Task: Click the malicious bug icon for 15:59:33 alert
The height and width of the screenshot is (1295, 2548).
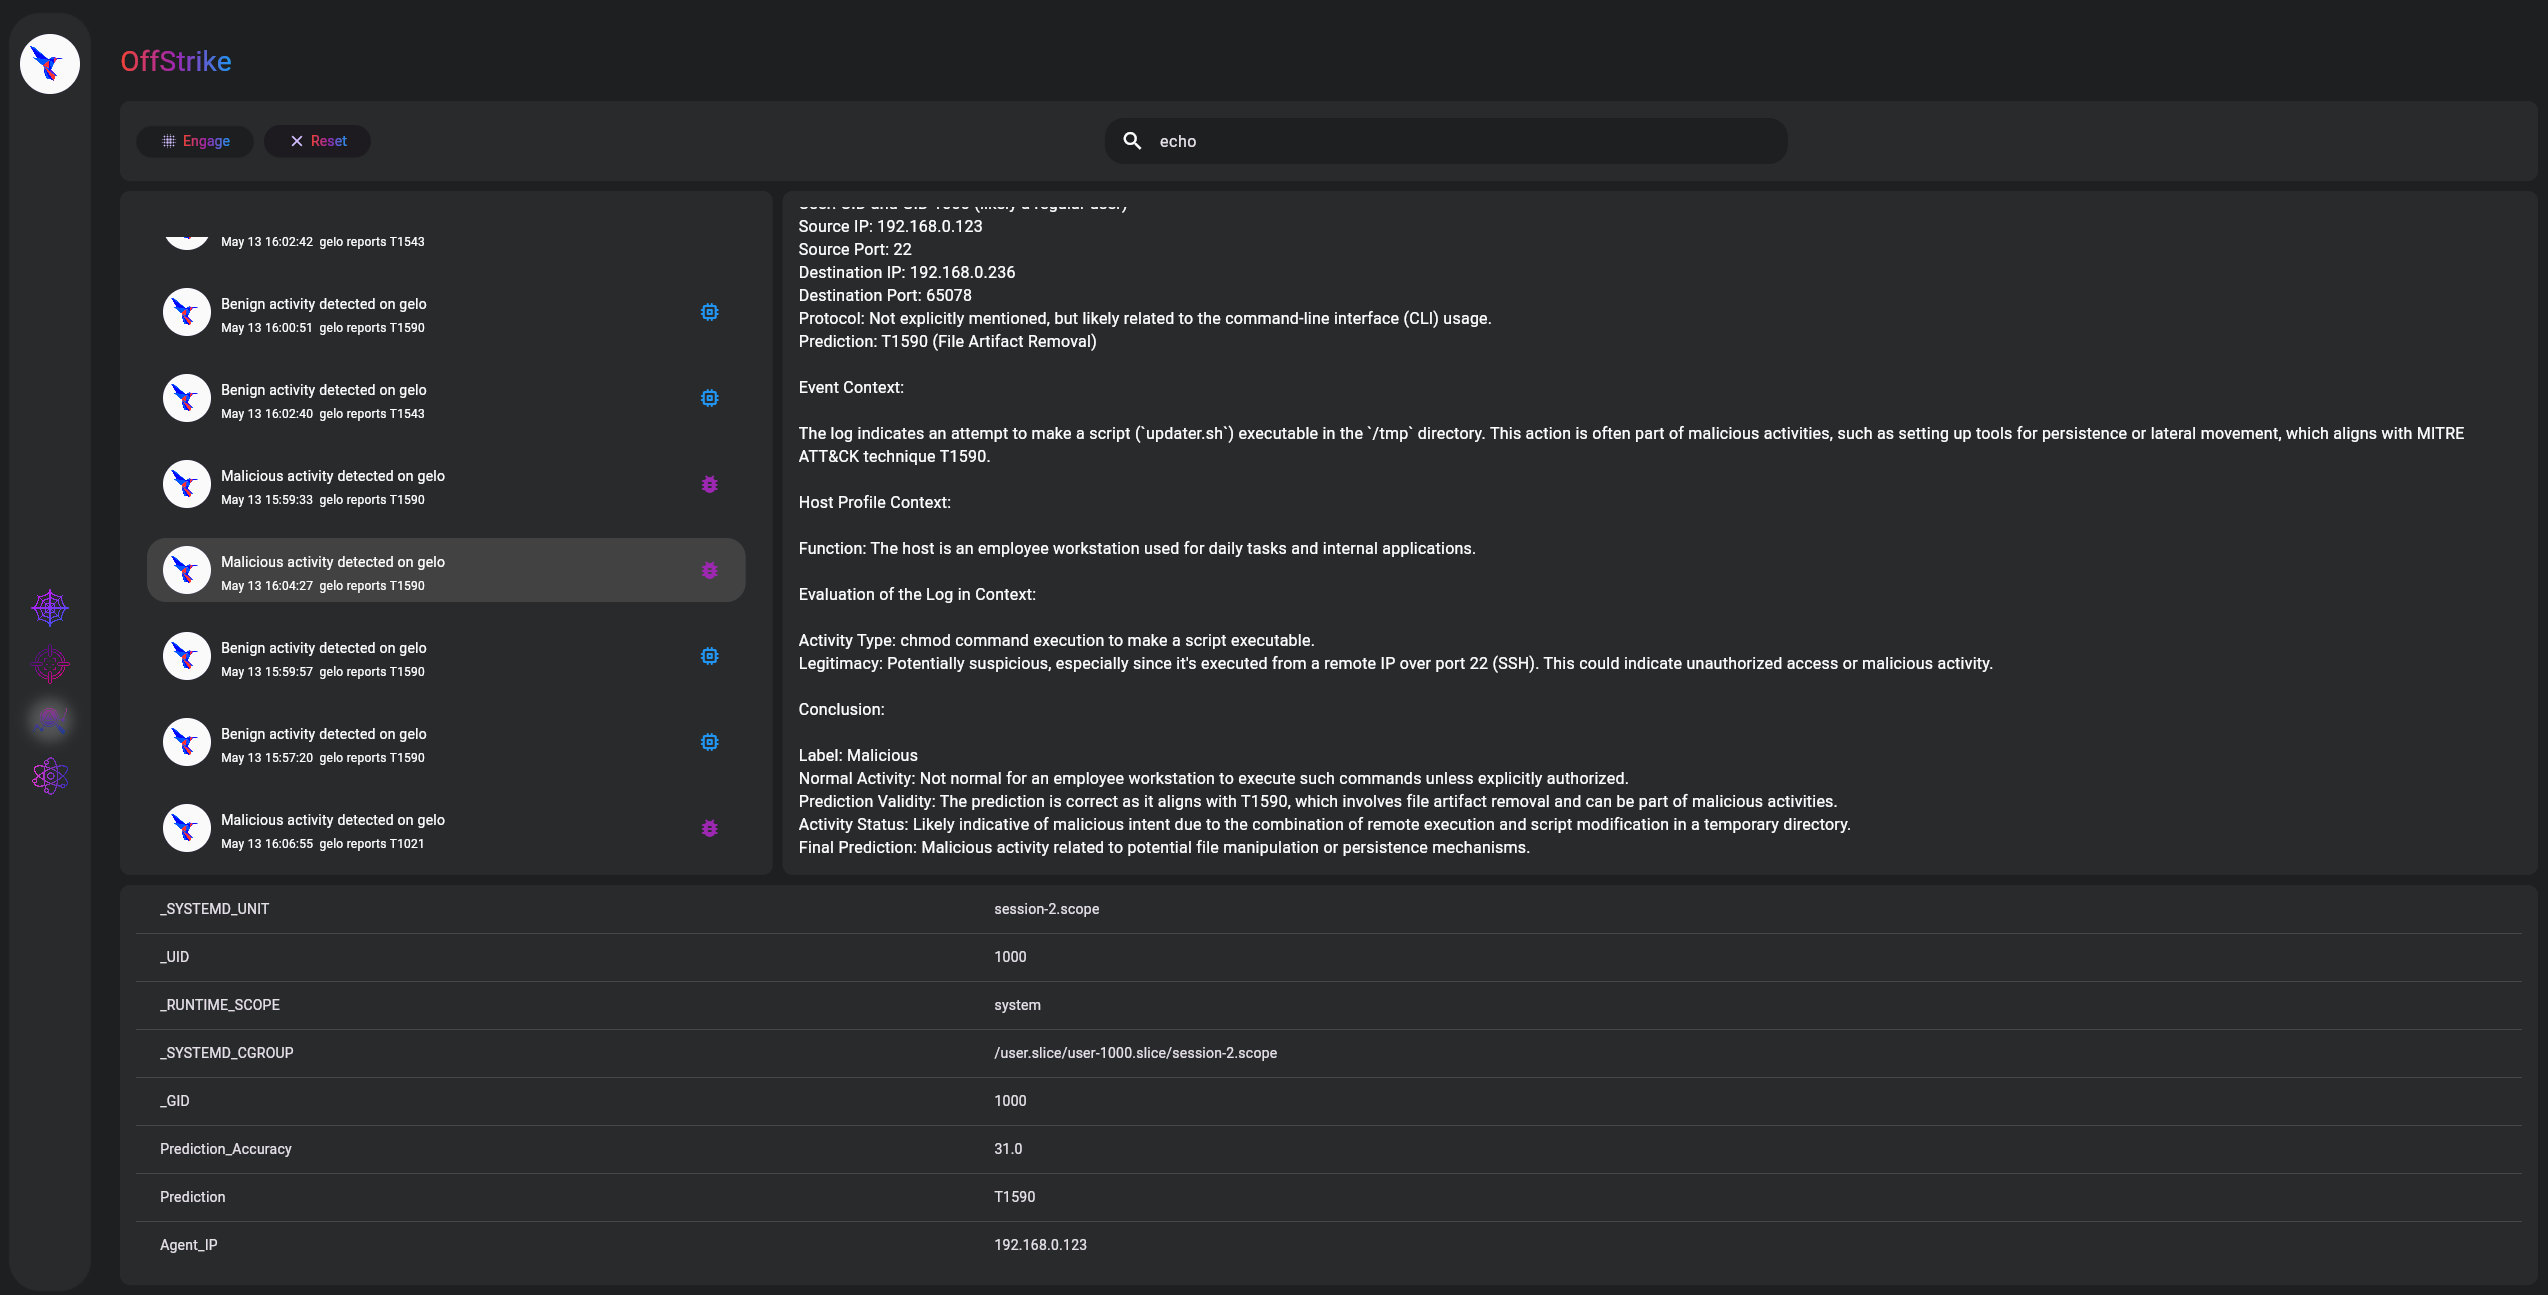Action: (x=709, y=484)
